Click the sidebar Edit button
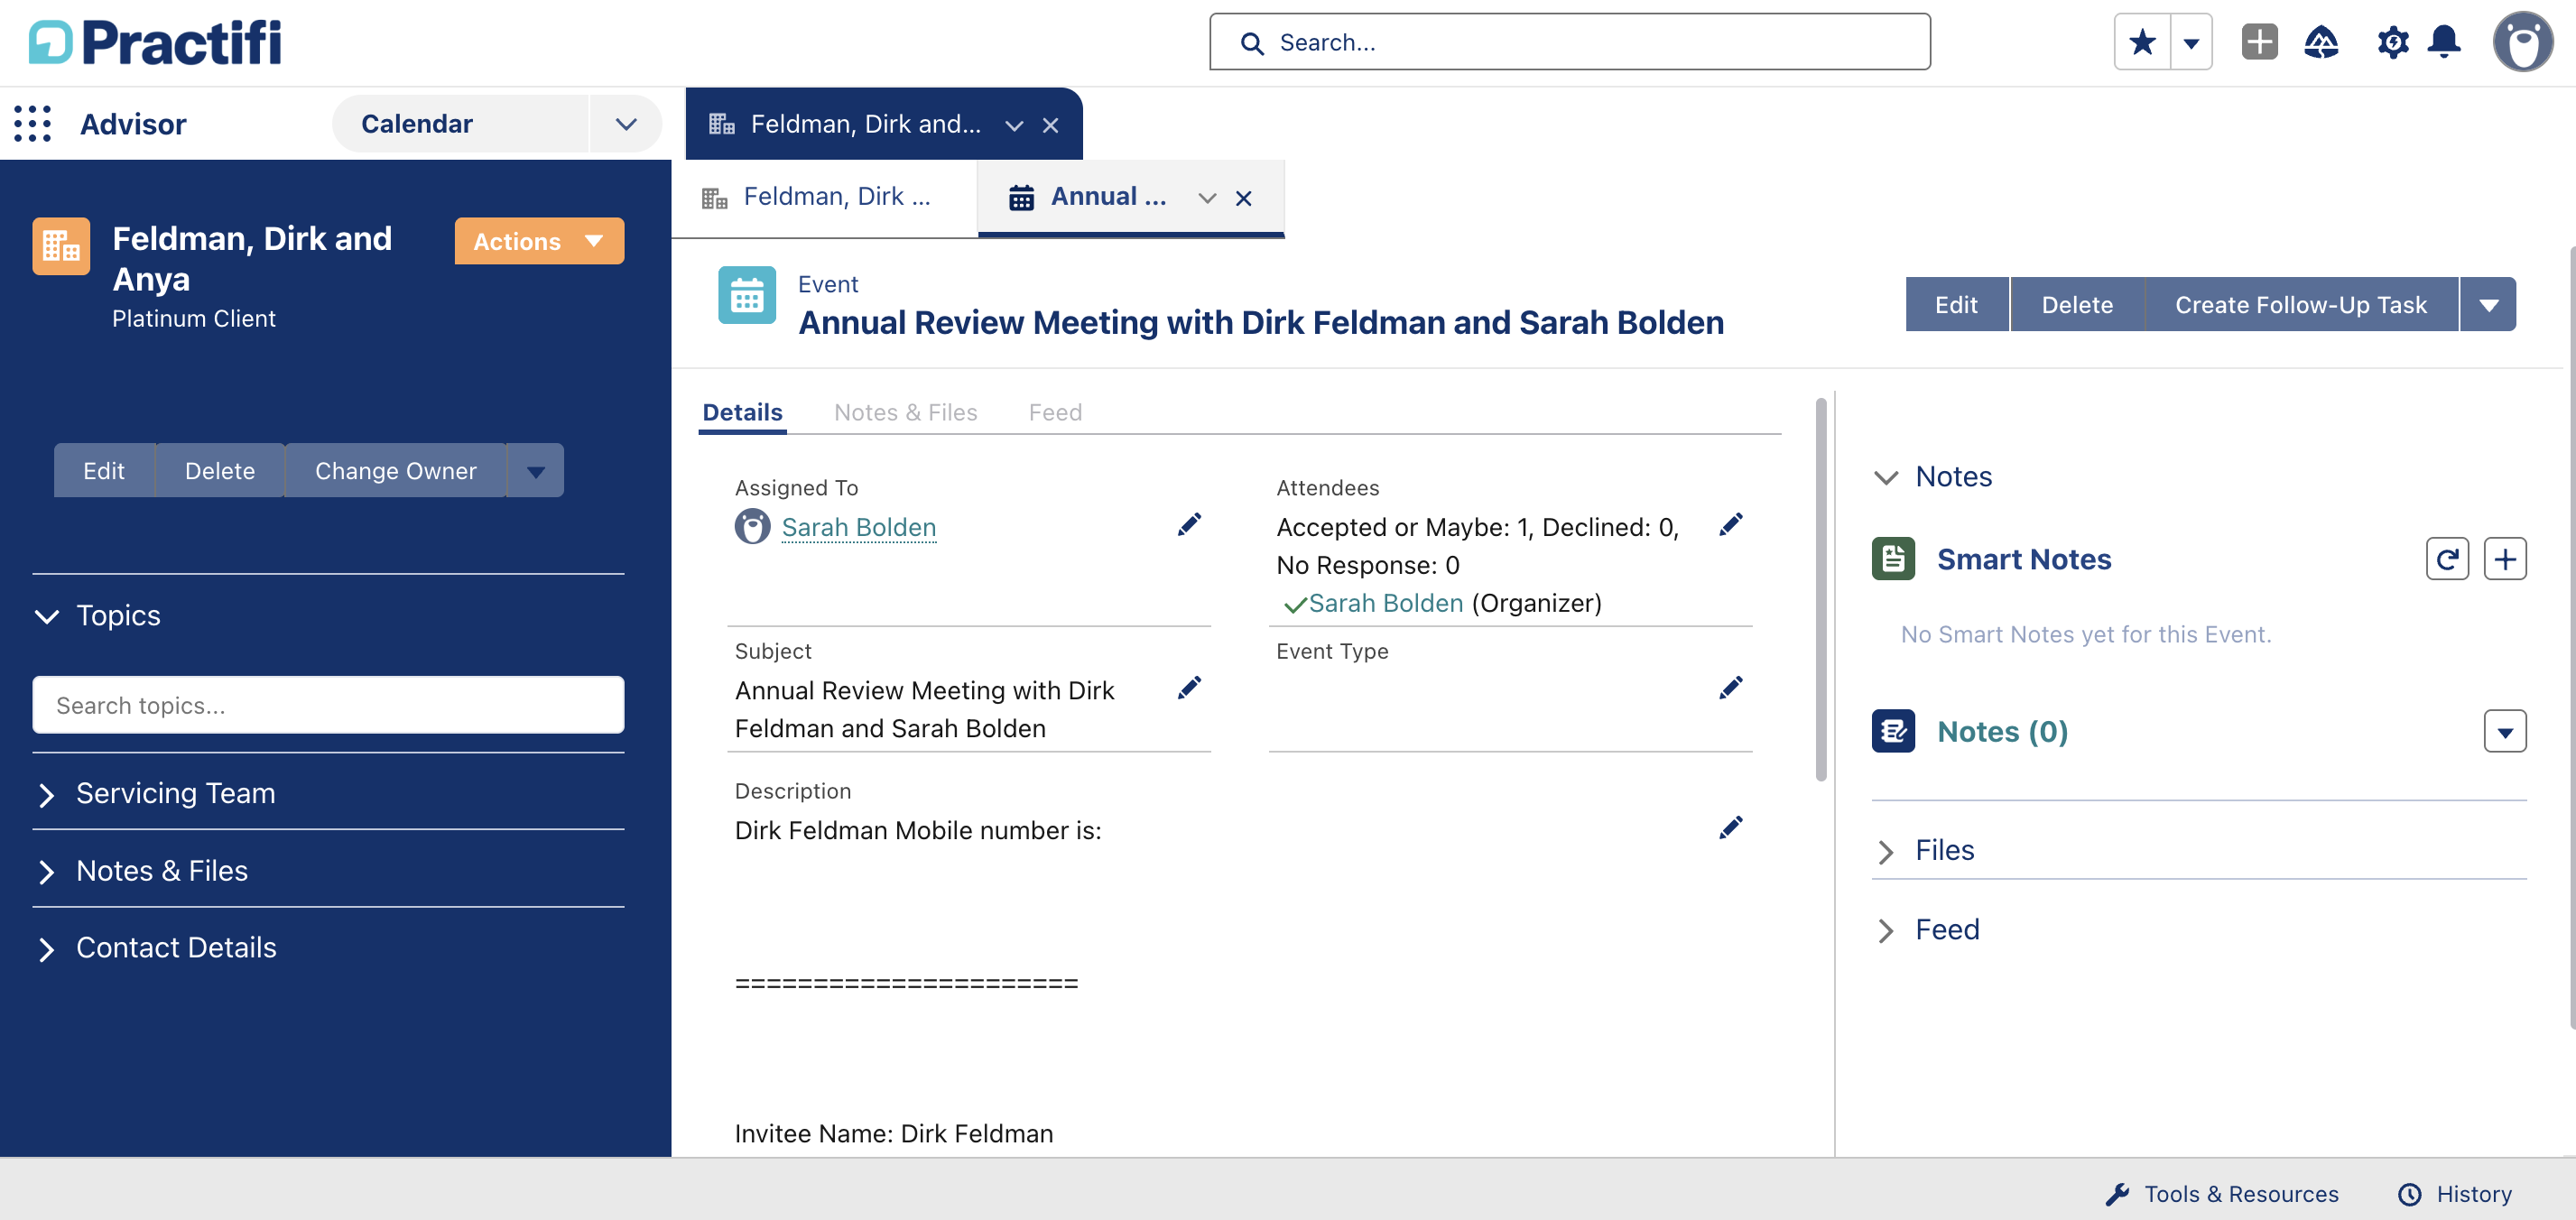Screen dimensions: 2576x1220 click(x=104, y=470)
